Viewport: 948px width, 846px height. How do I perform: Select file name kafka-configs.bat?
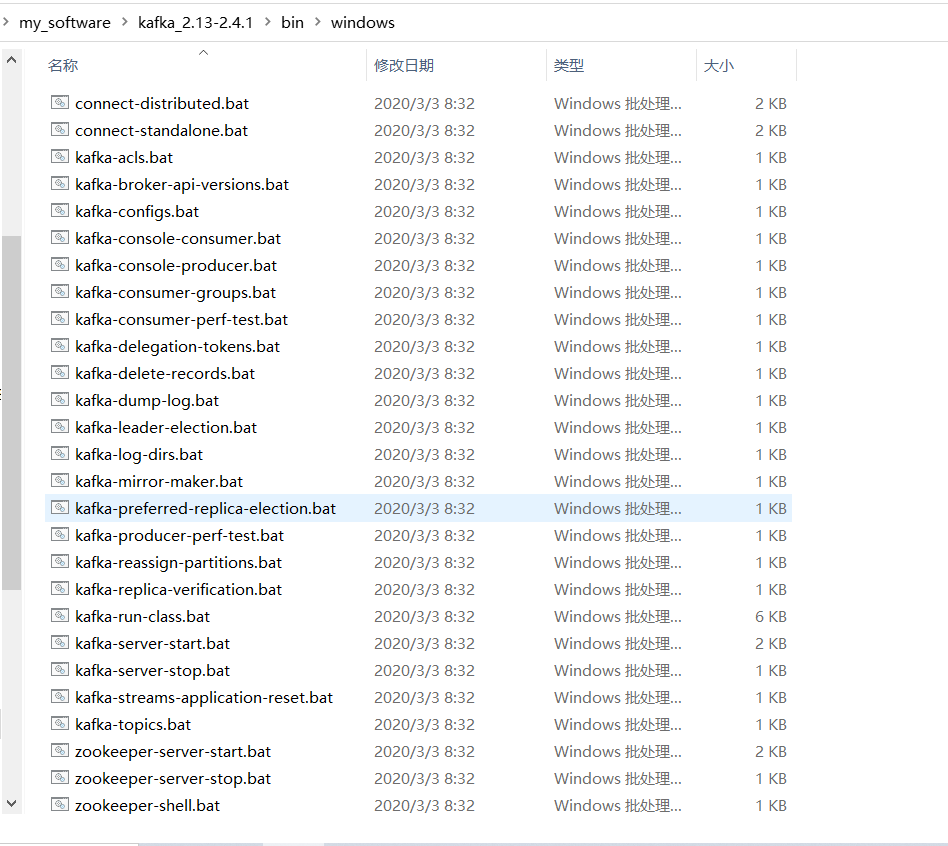[x=137, y=211]
